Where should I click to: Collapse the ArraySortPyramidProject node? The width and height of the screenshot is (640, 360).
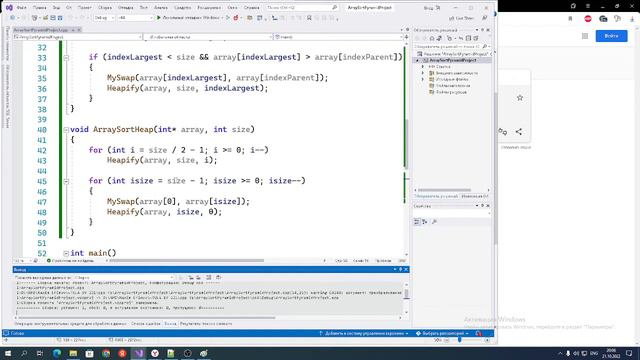[x=417, y=60]
